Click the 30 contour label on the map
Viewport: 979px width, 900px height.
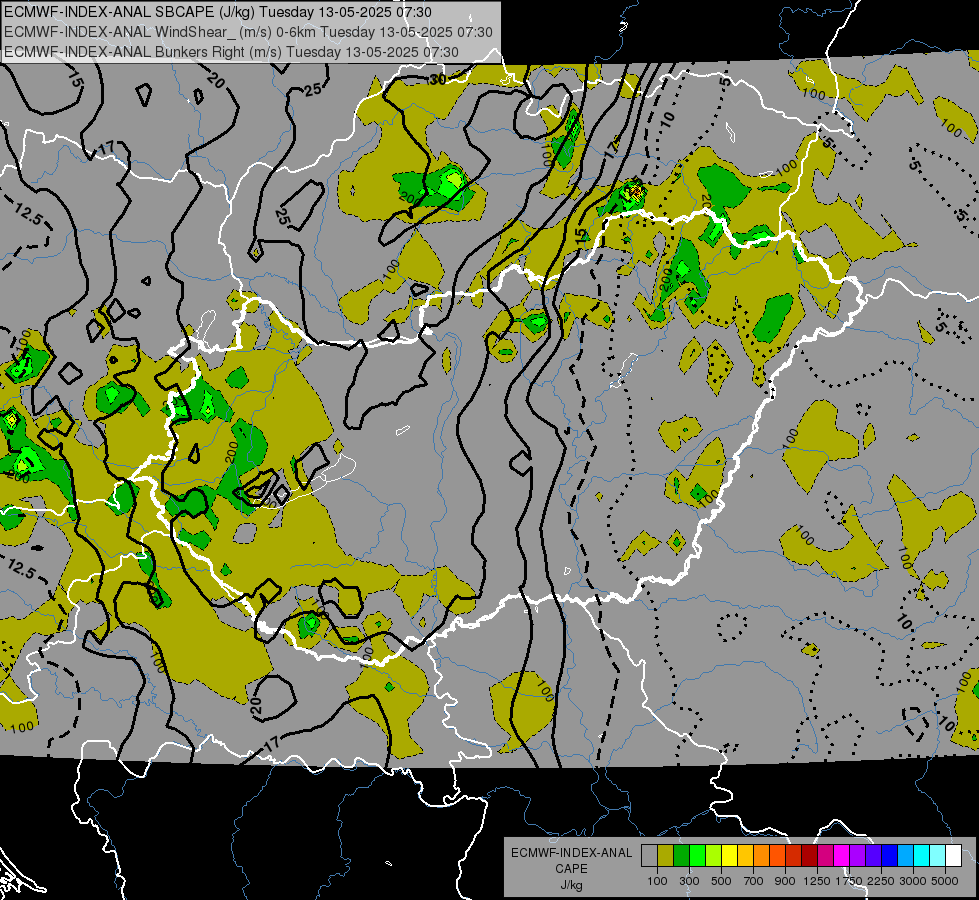click(437, 79)
